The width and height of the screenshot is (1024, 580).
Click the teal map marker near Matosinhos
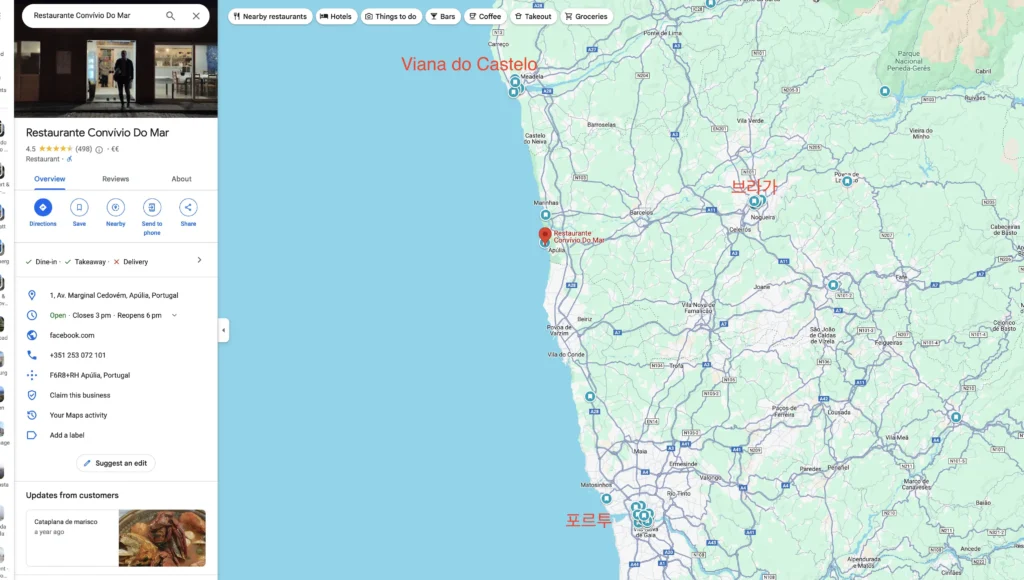[606, 498]
